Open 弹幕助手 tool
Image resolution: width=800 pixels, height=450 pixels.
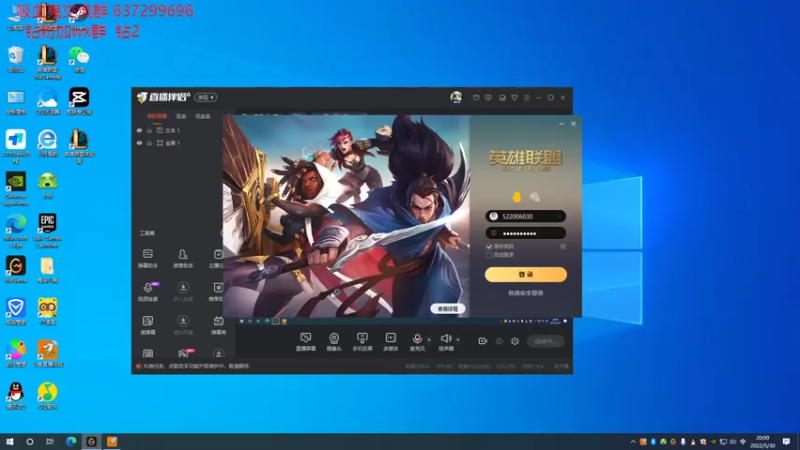pos(148,259)
